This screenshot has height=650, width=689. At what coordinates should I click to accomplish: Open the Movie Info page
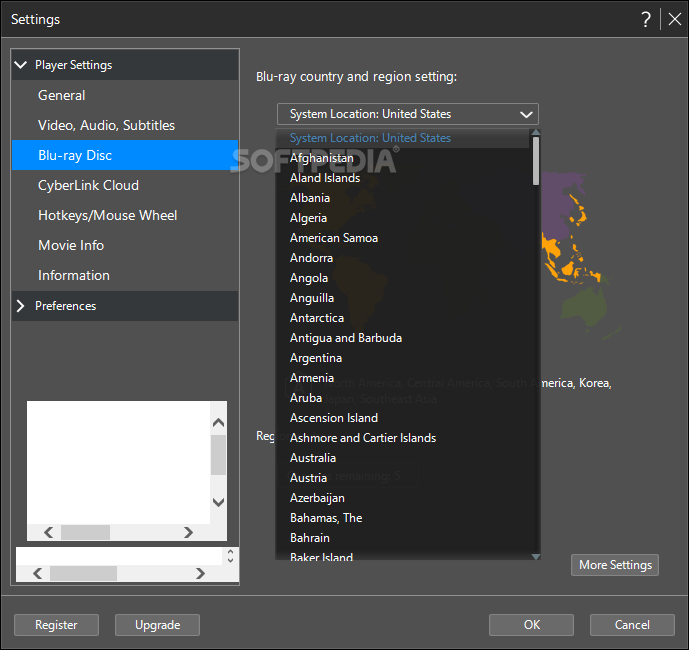coord(125,245)
